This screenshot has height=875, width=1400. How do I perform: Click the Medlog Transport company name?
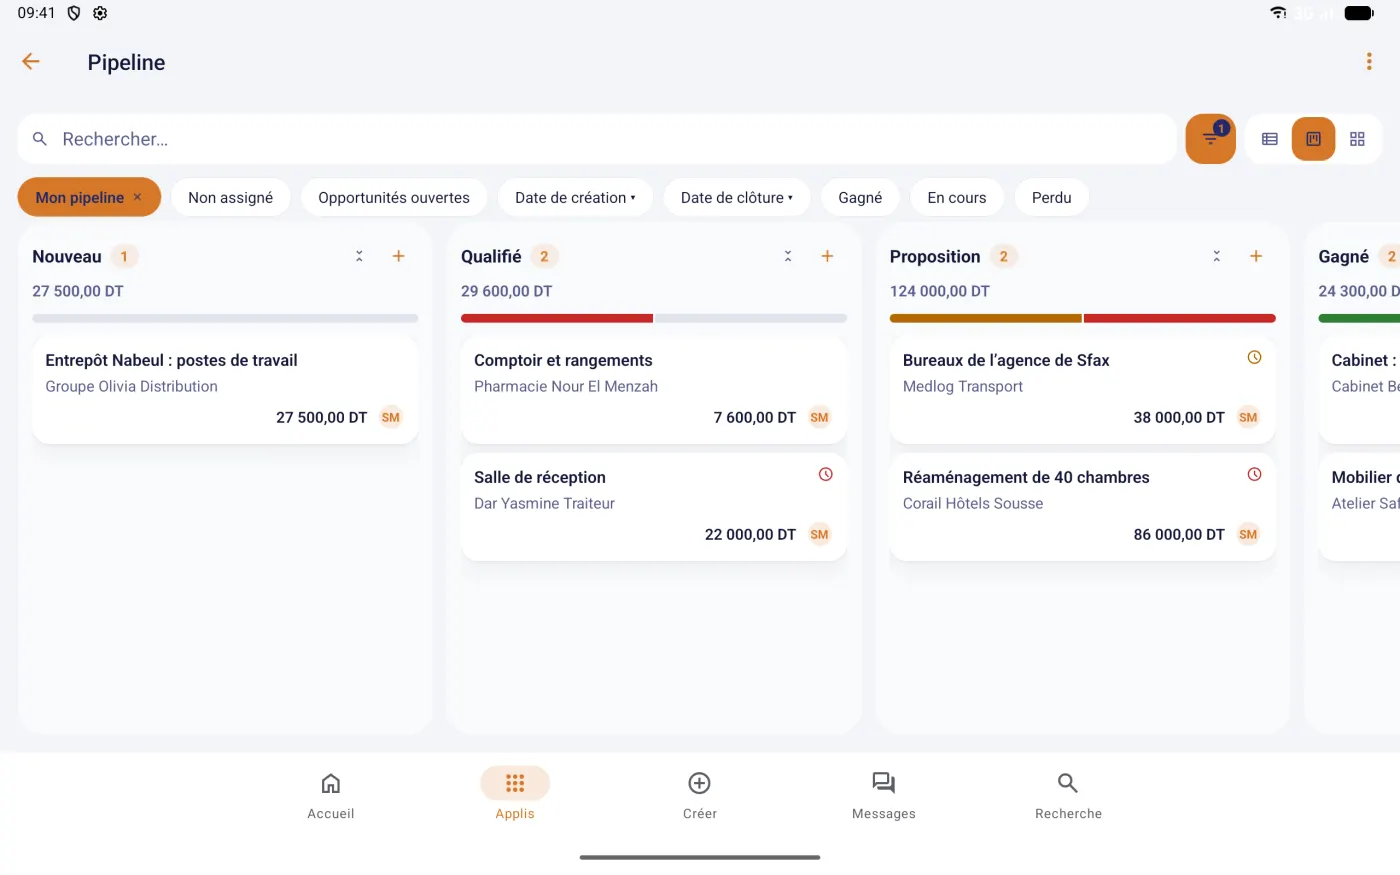[963, 386]
